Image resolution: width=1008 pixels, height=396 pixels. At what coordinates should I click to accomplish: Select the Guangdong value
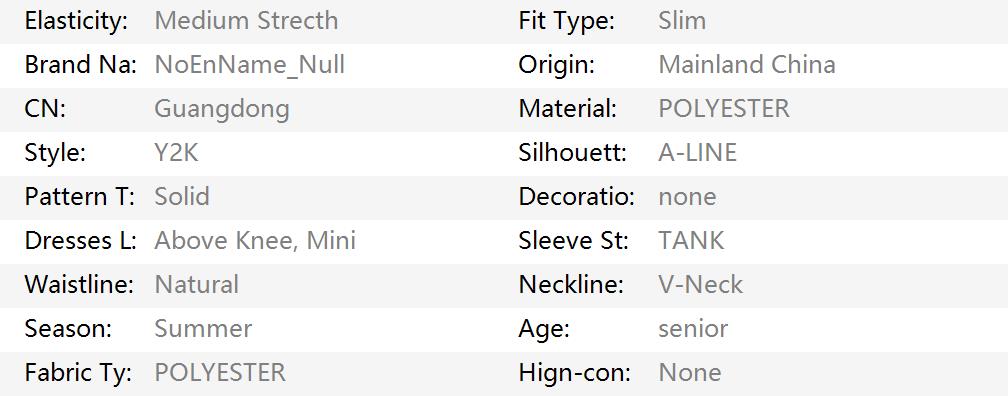pyautogui.click(x=222, y=109)
